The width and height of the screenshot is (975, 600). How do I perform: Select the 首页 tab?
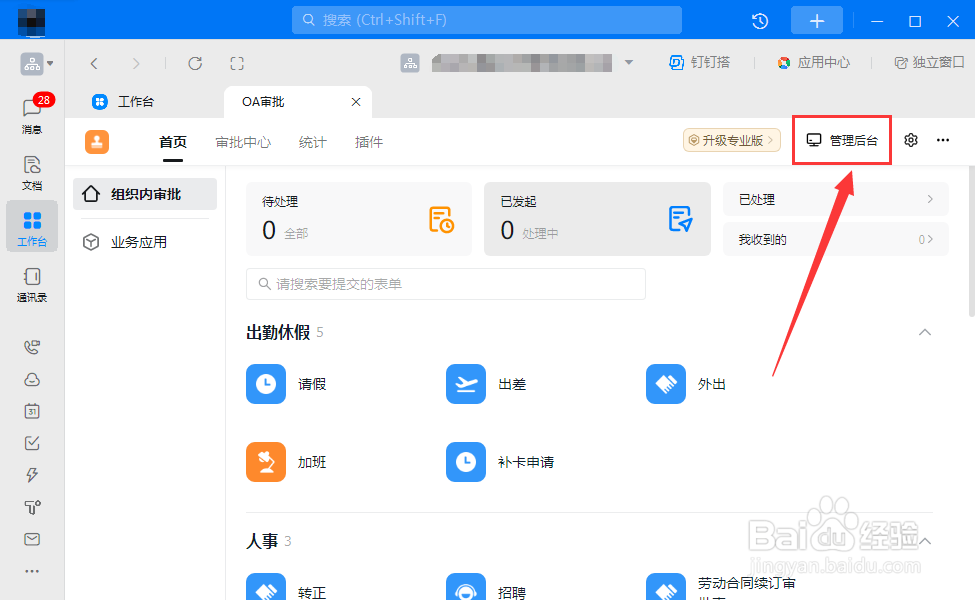click(173, 142)
